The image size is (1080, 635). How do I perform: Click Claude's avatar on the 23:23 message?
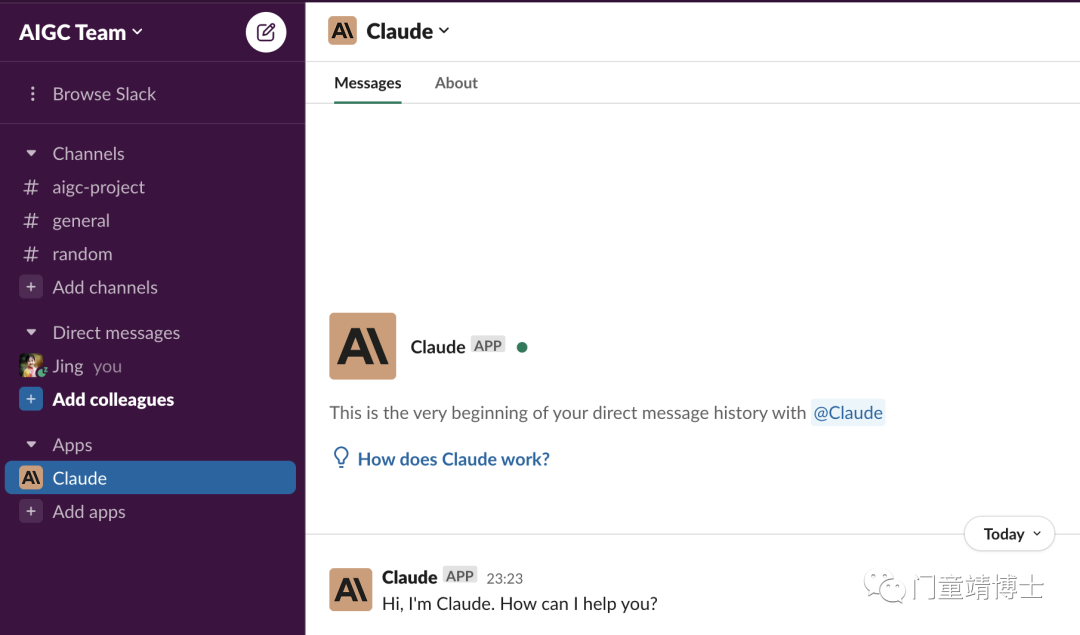tap(351, 590)
